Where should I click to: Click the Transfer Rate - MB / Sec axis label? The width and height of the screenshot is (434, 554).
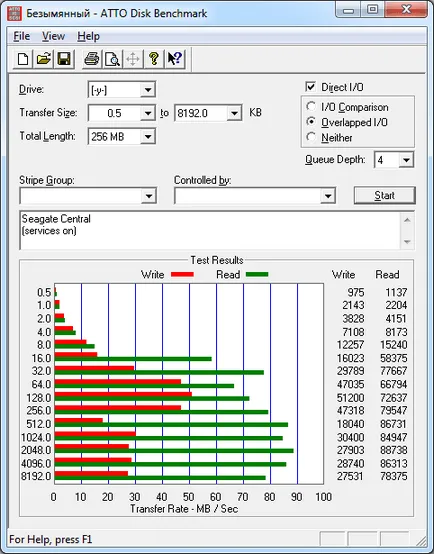click(184, 509)
